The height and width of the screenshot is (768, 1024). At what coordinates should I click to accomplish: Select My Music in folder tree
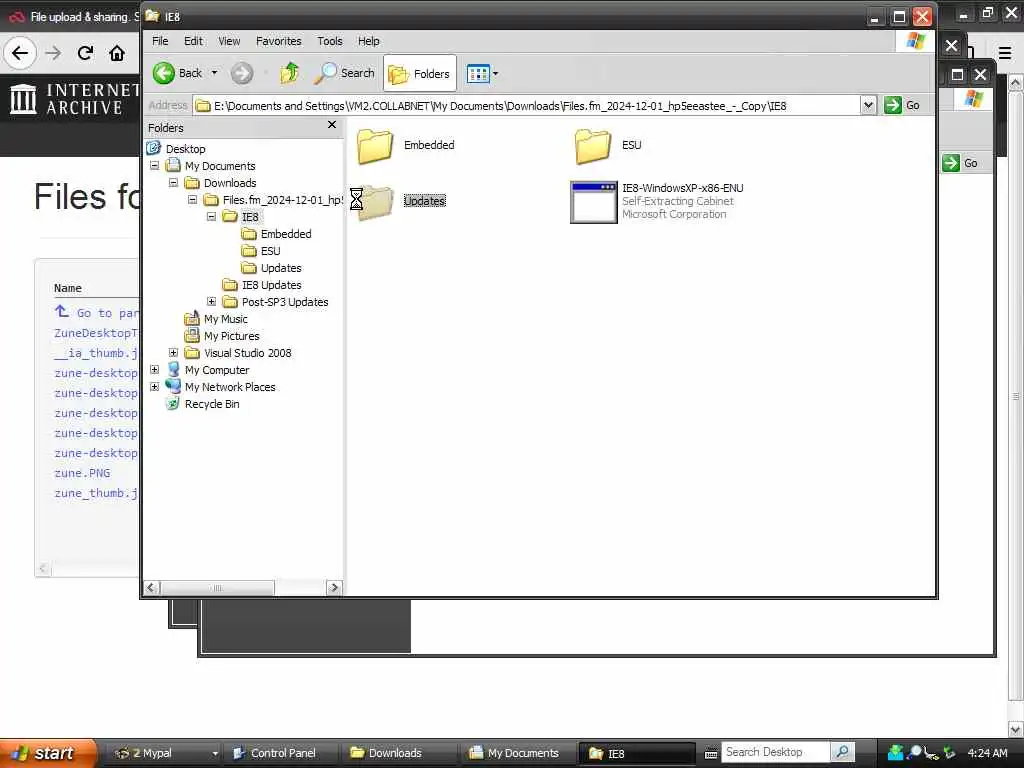coord(225,319)
